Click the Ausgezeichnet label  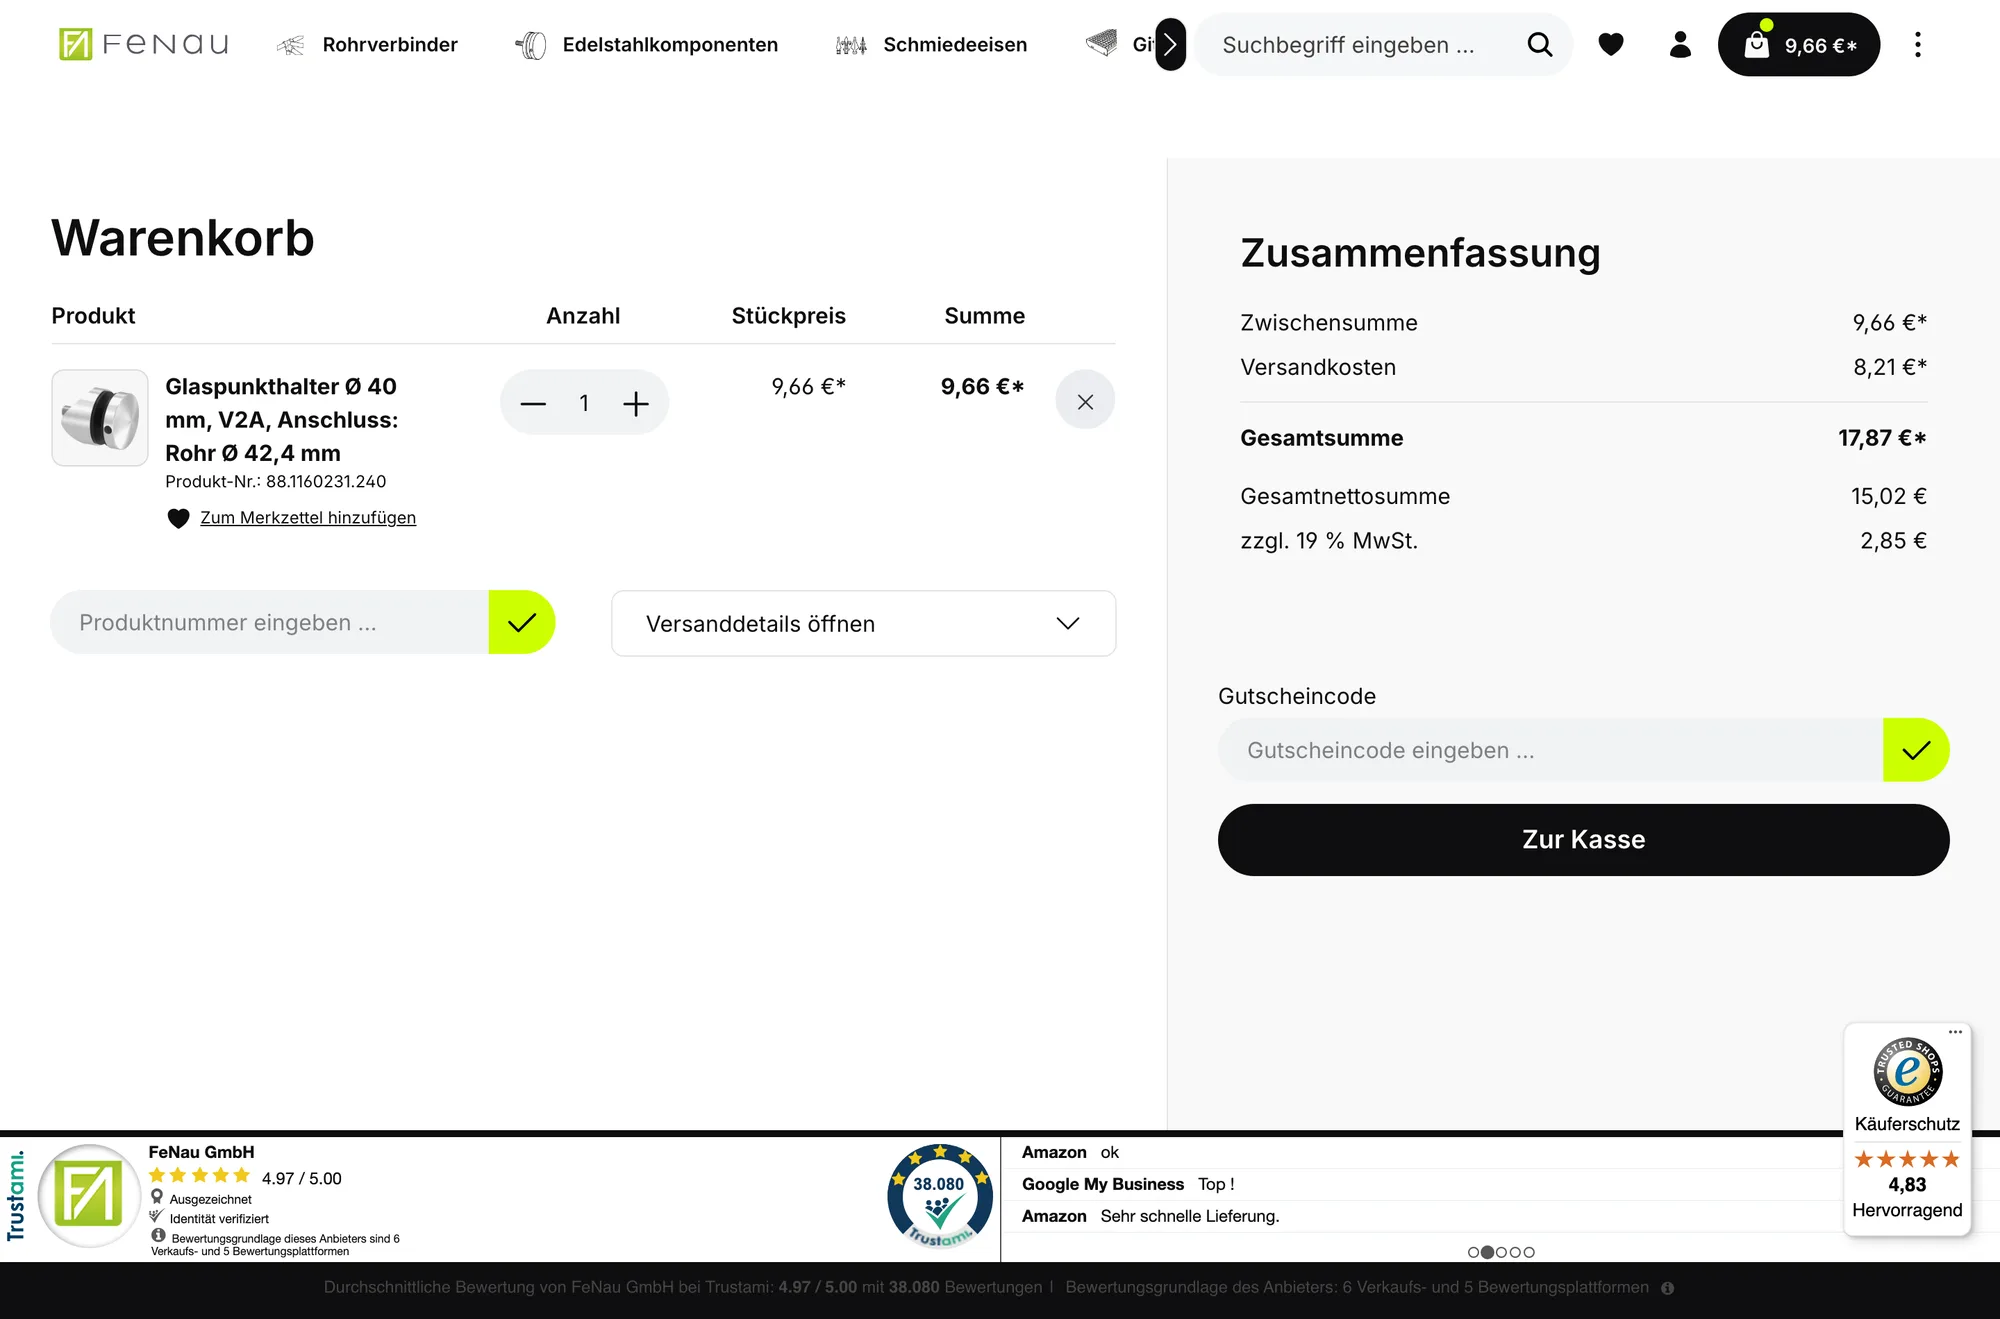point(210,1199)
